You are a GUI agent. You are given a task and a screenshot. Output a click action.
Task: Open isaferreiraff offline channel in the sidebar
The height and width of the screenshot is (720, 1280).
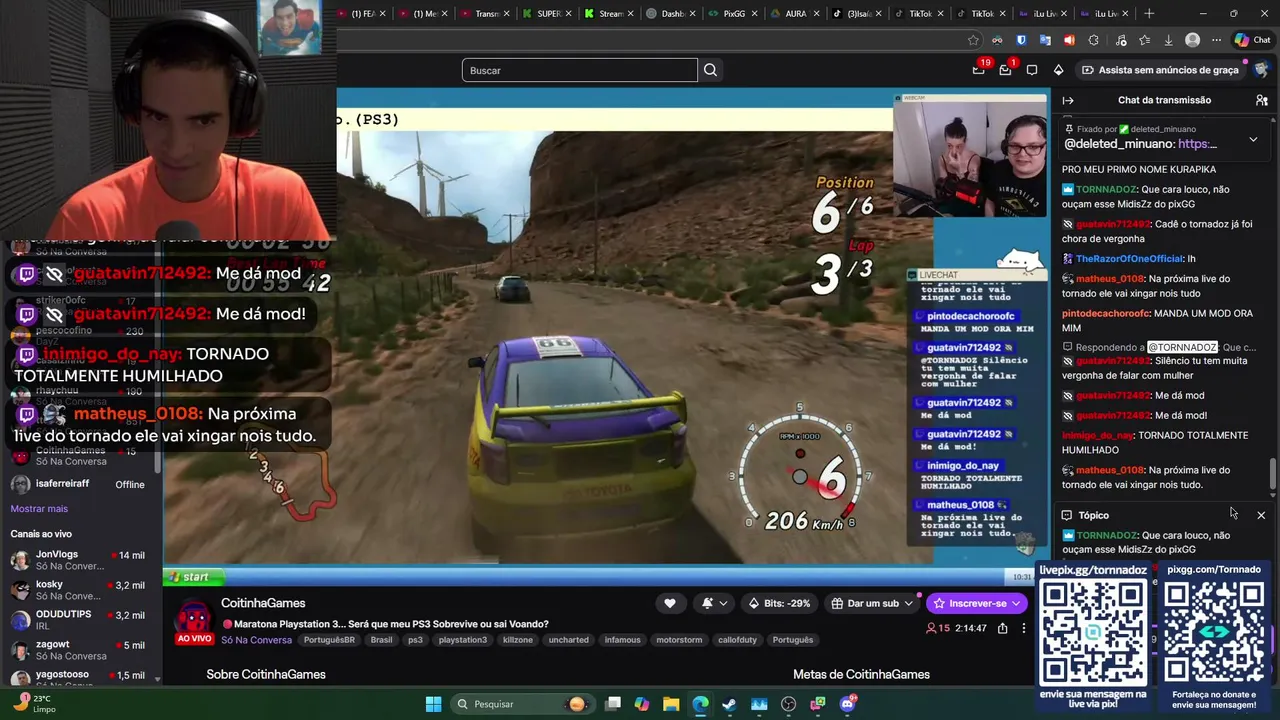tap(80, 484)
